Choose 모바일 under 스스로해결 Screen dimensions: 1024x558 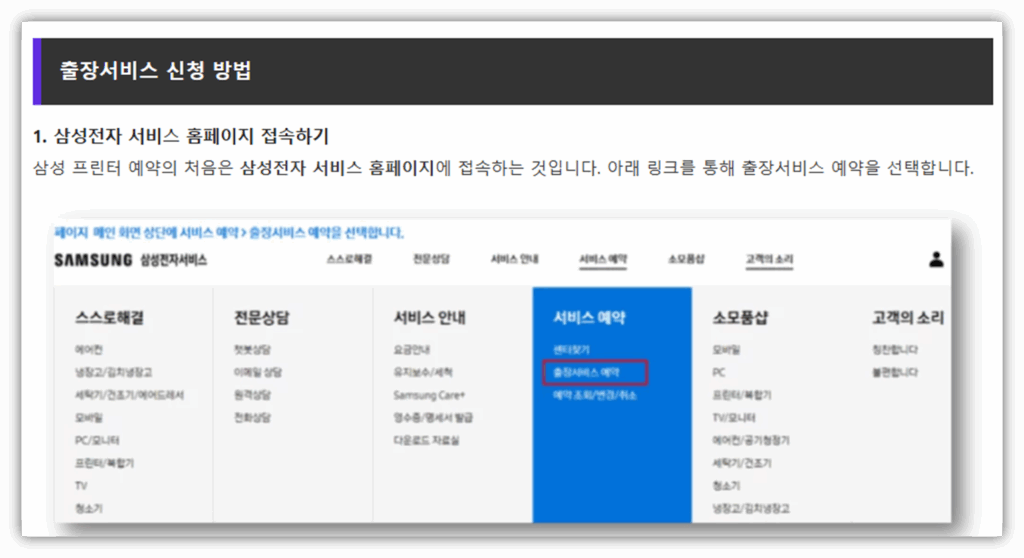tap(89, 418)
